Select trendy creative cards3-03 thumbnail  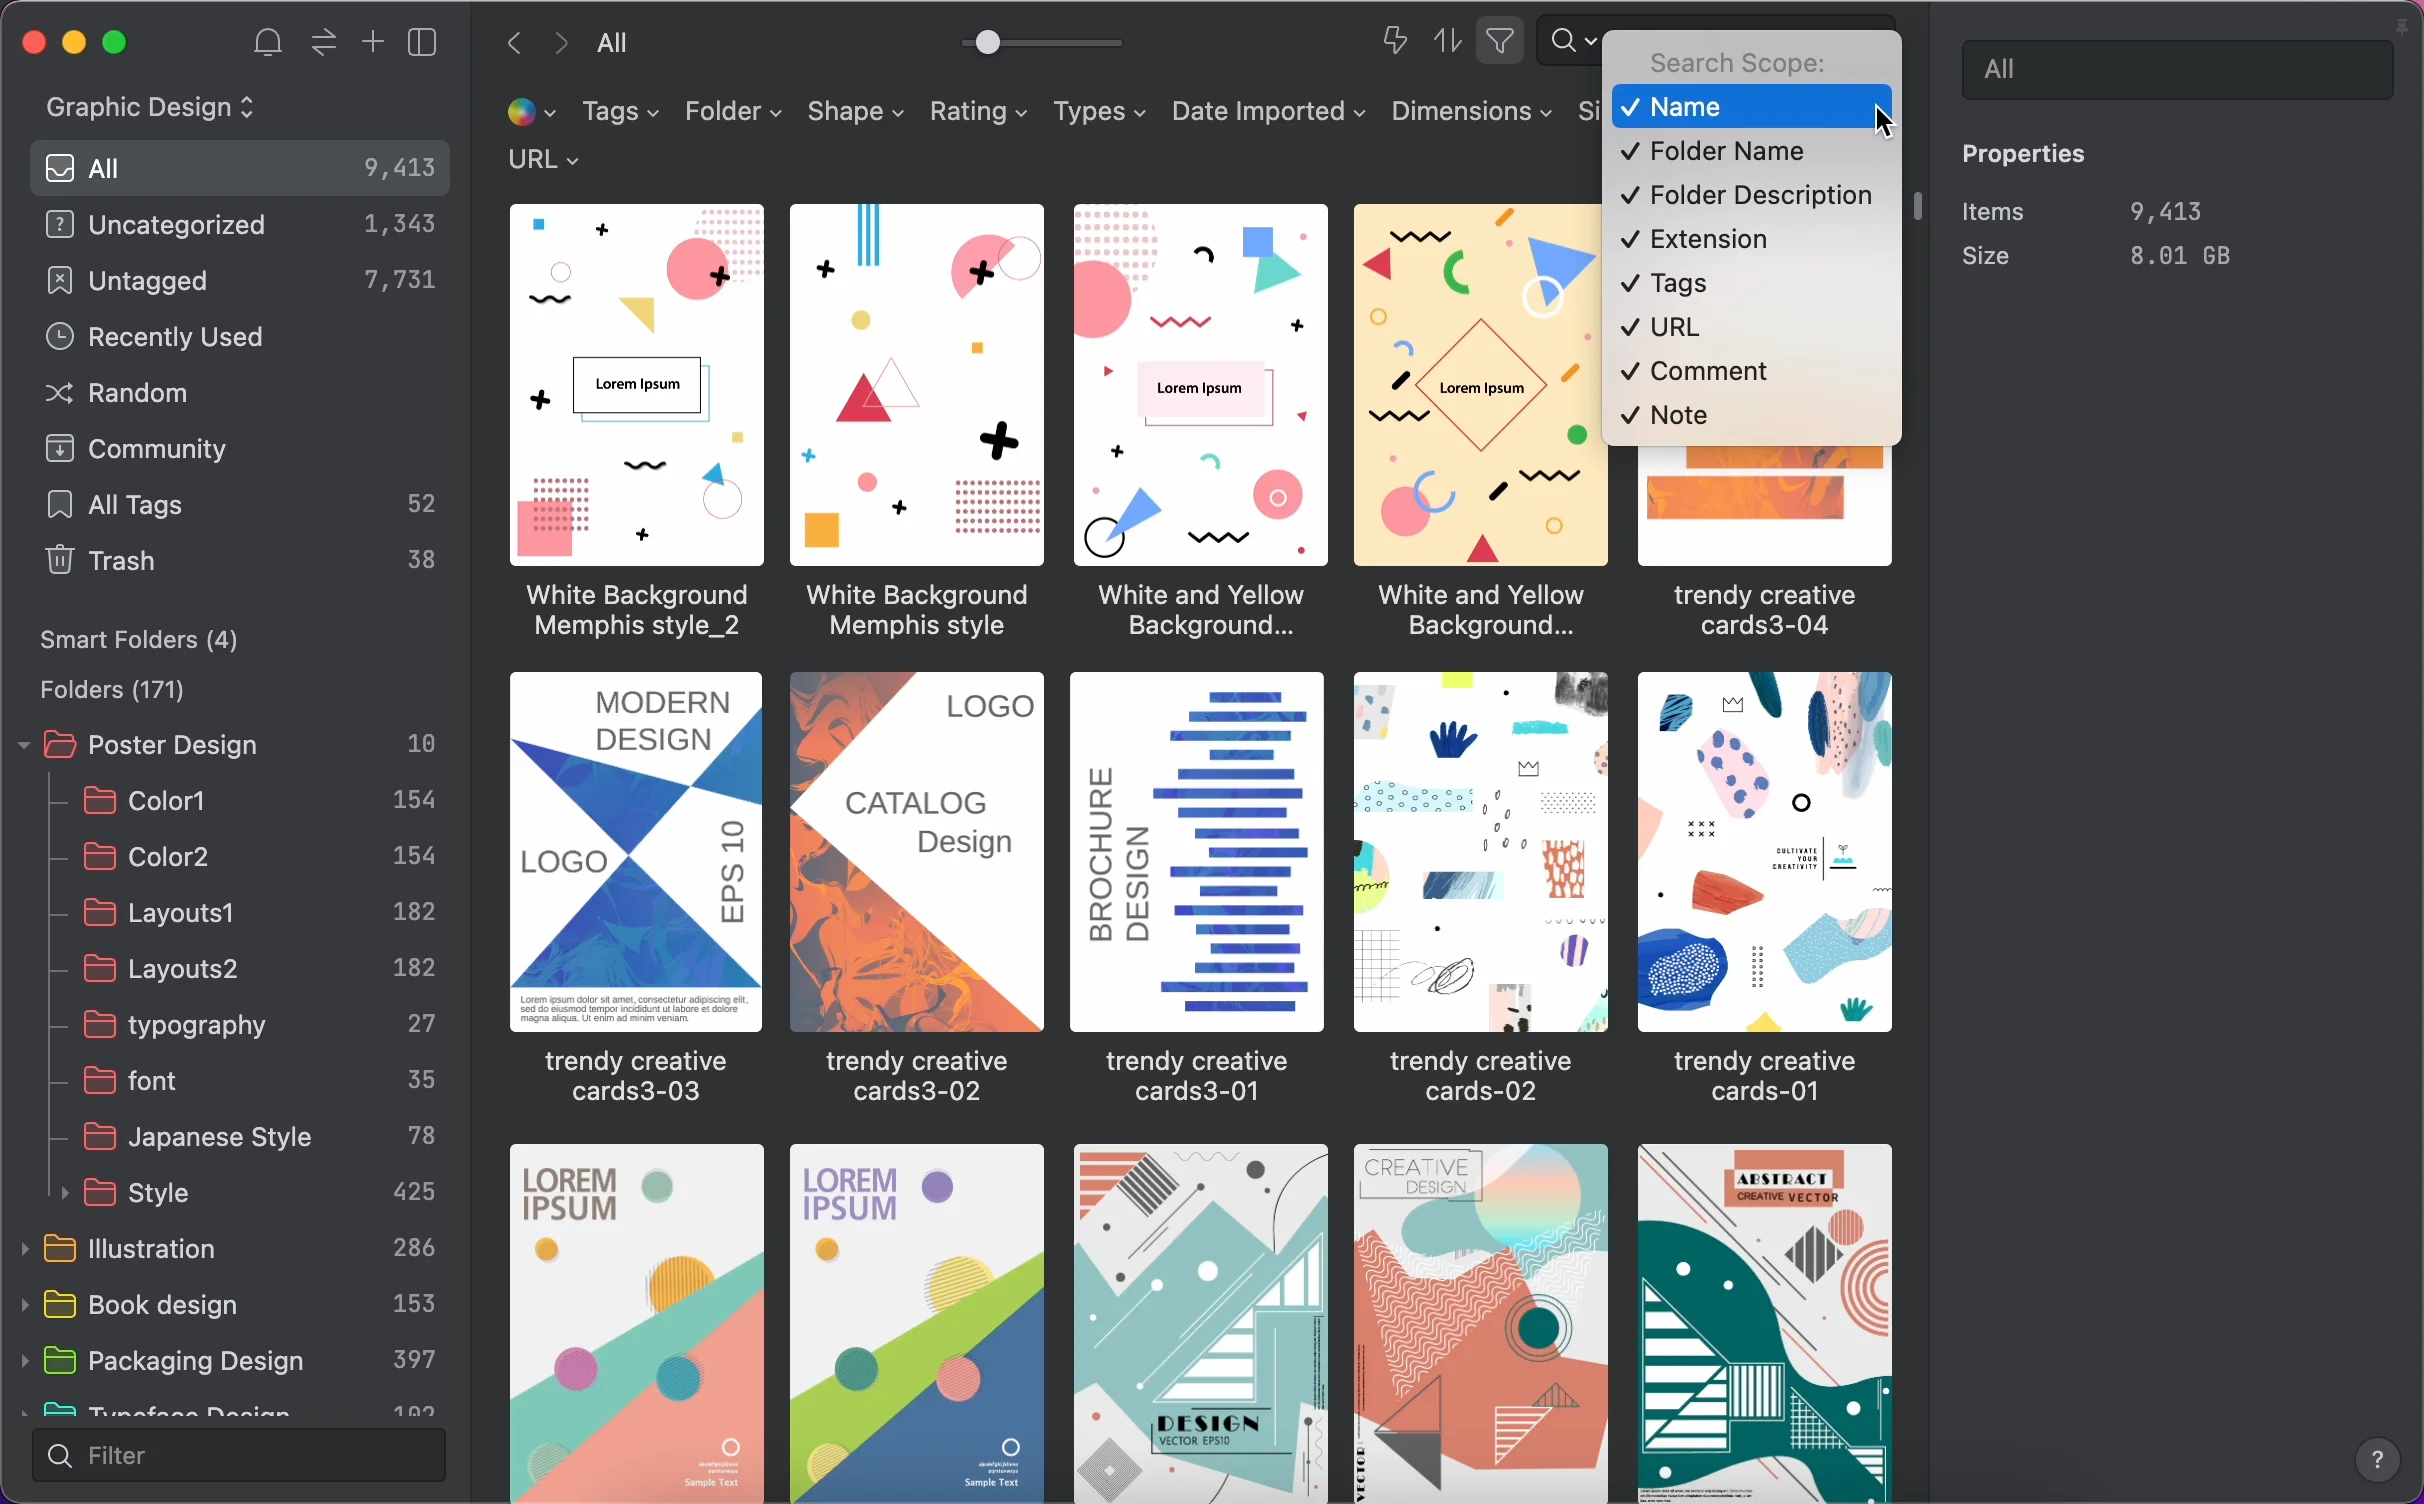click(x=636, y=852)
